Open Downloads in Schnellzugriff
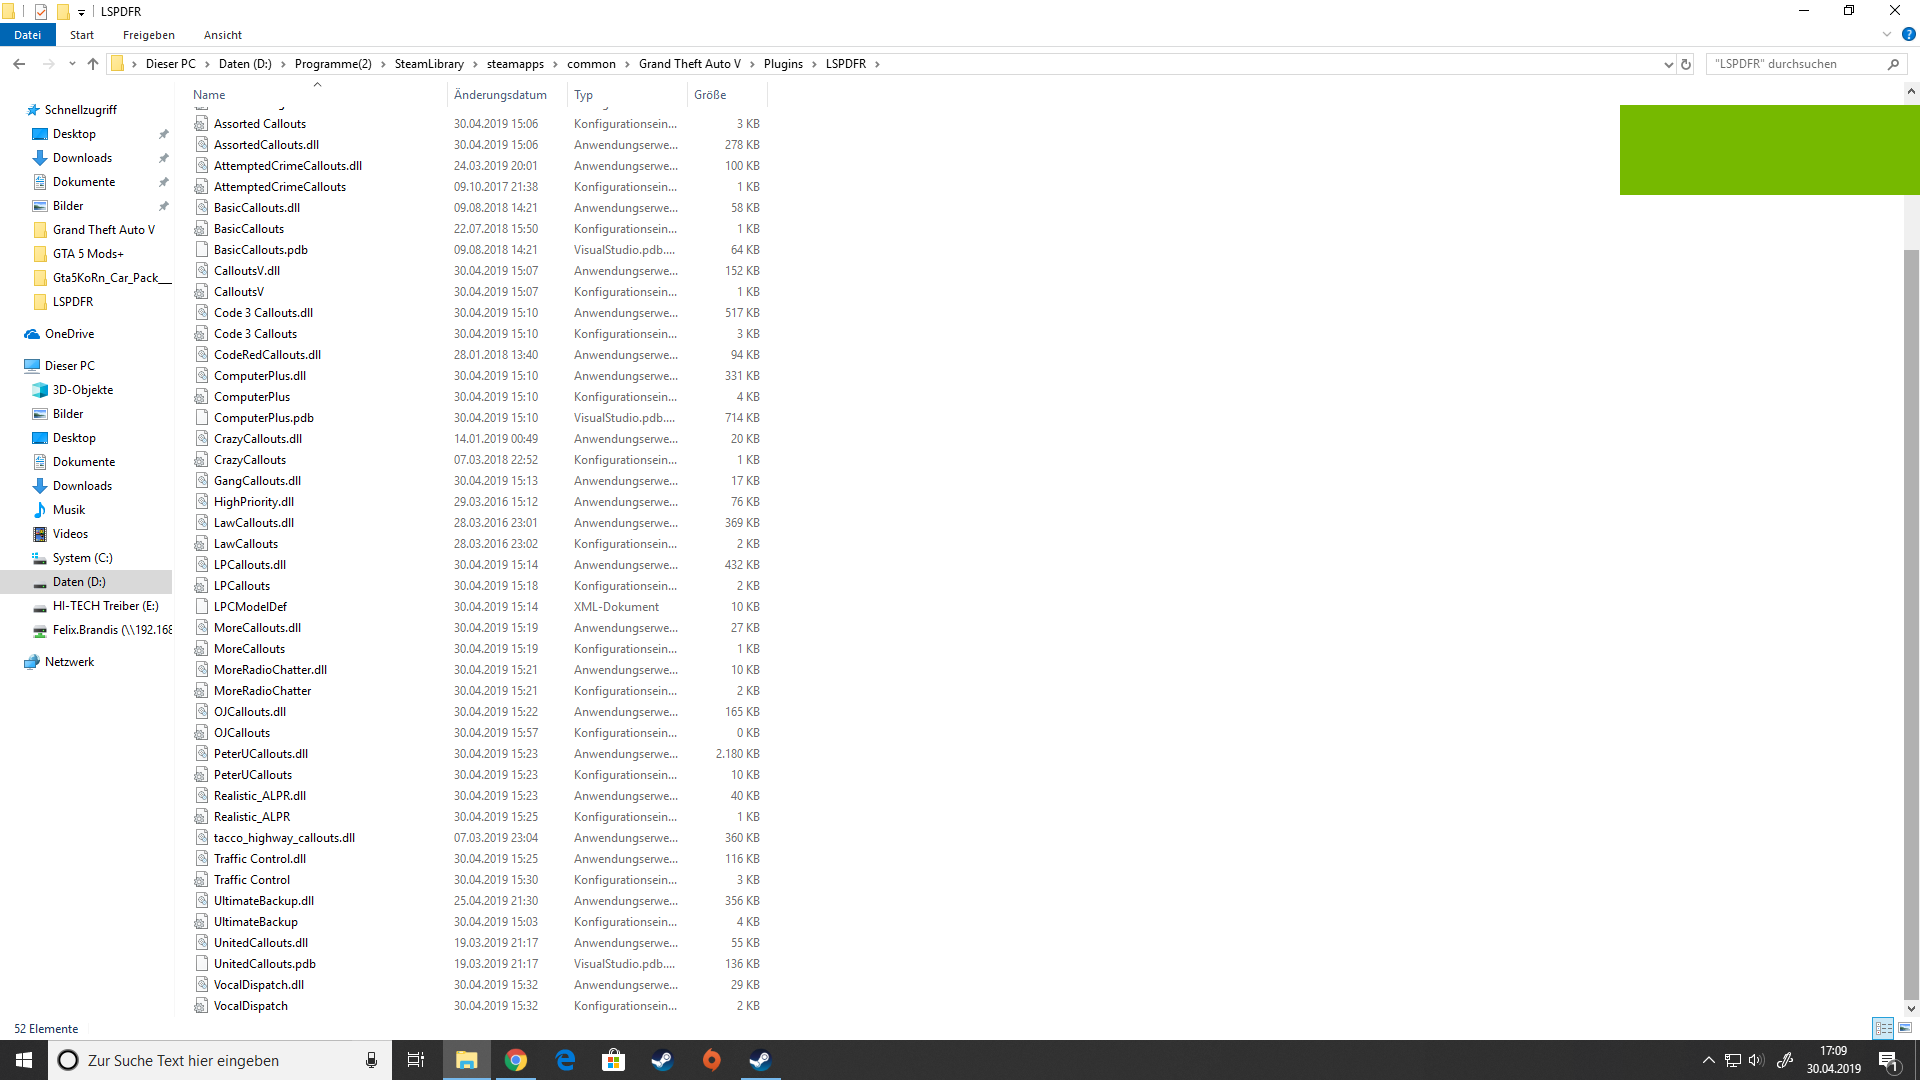Screen dimensions: 1920x1080 (x=82, y=158)
